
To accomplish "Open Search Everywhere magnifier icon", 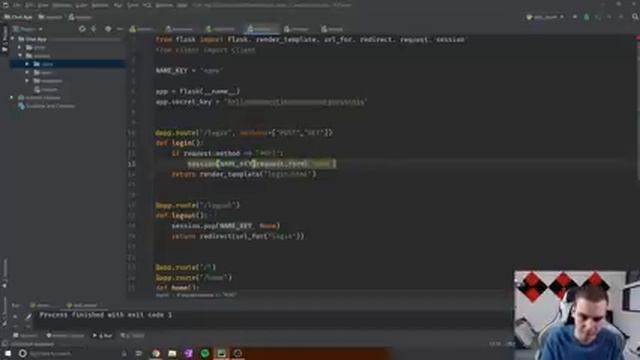I will [x=635, y=17].
